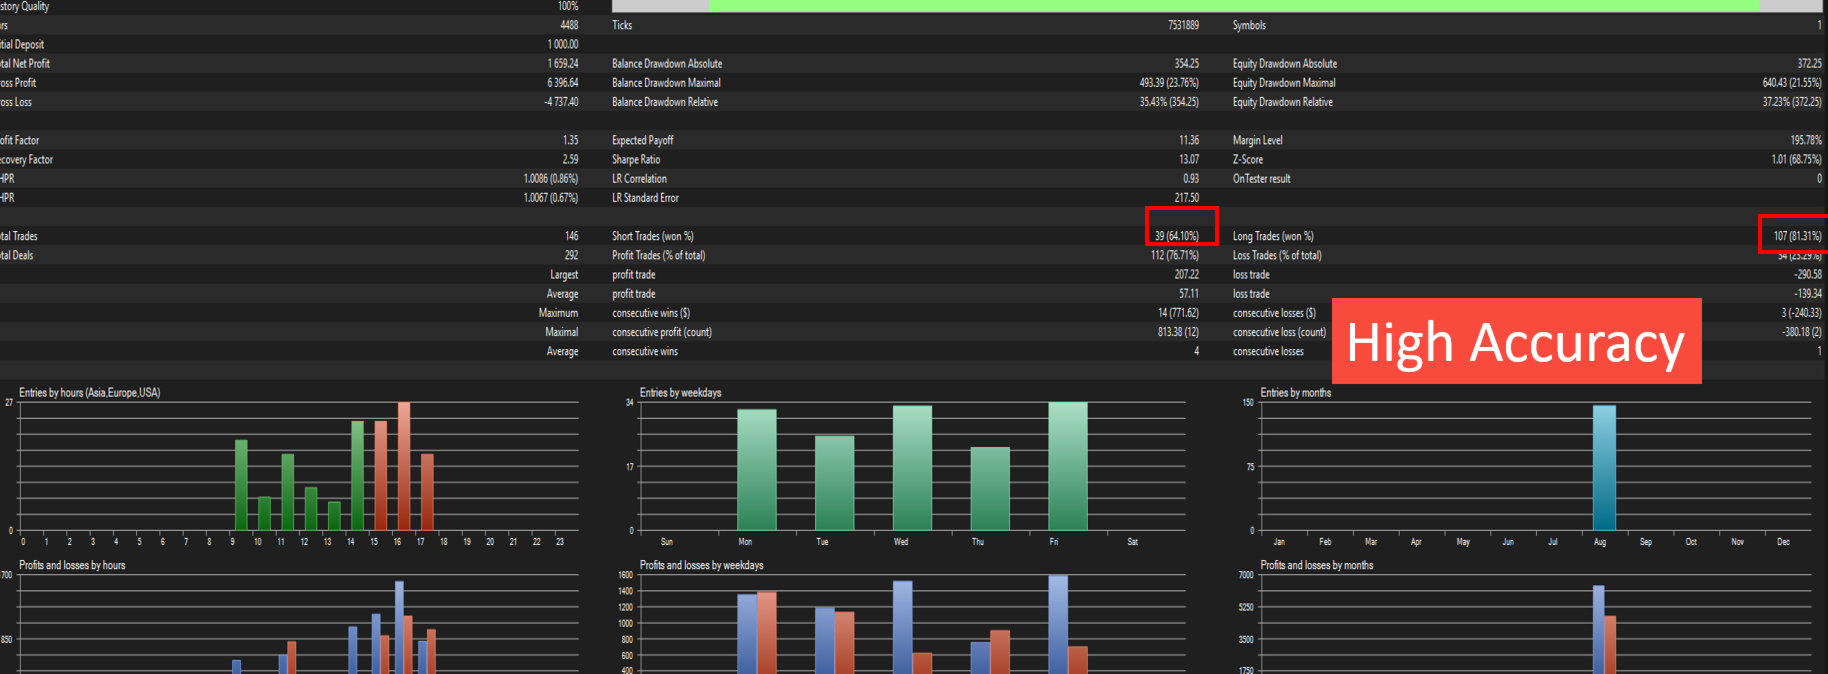Select the Total Net Profit value 1 659.24
Screen dimensions: 1828x674
562,63
